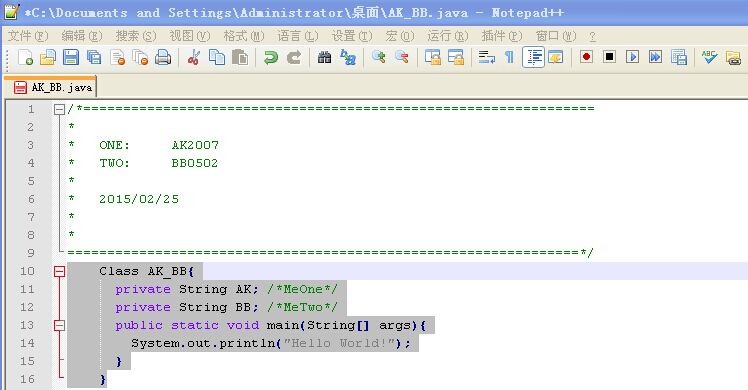Play back the recorded macro
This screenshot has height=390, width=748.
tap(633, 57)
